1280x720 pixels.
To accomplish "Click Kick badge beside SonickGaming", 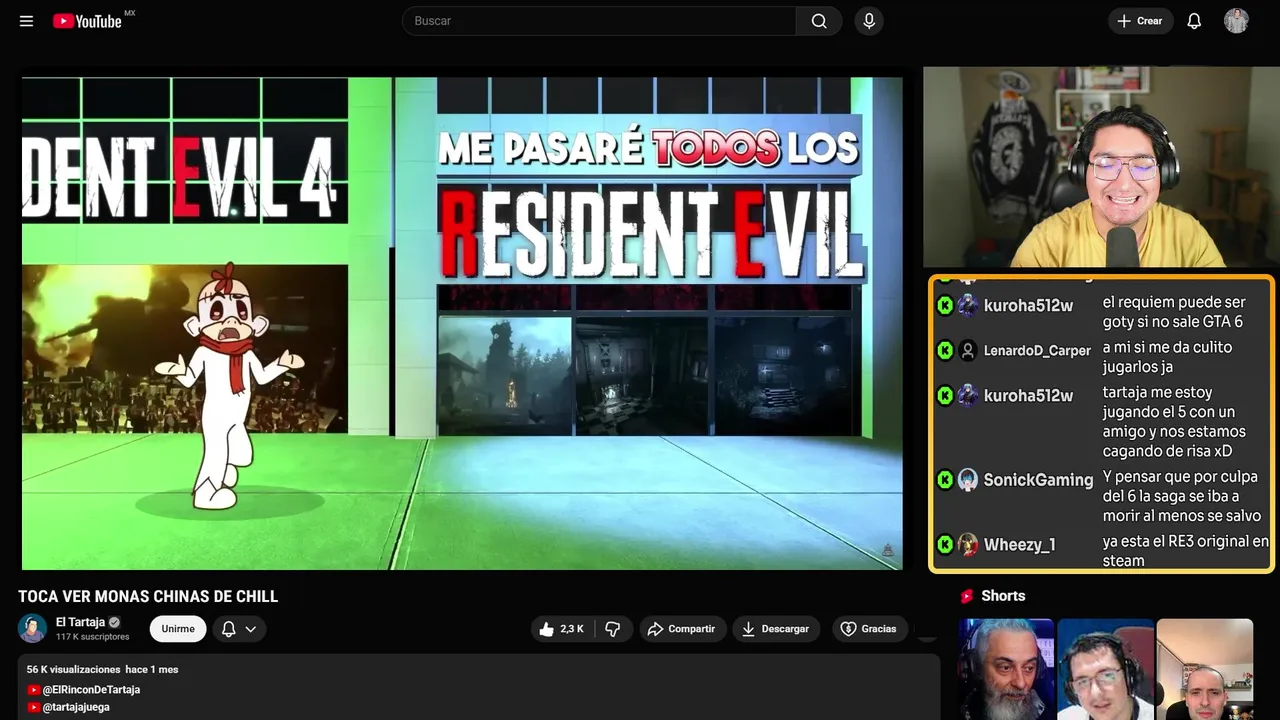I will coord(945,480).
